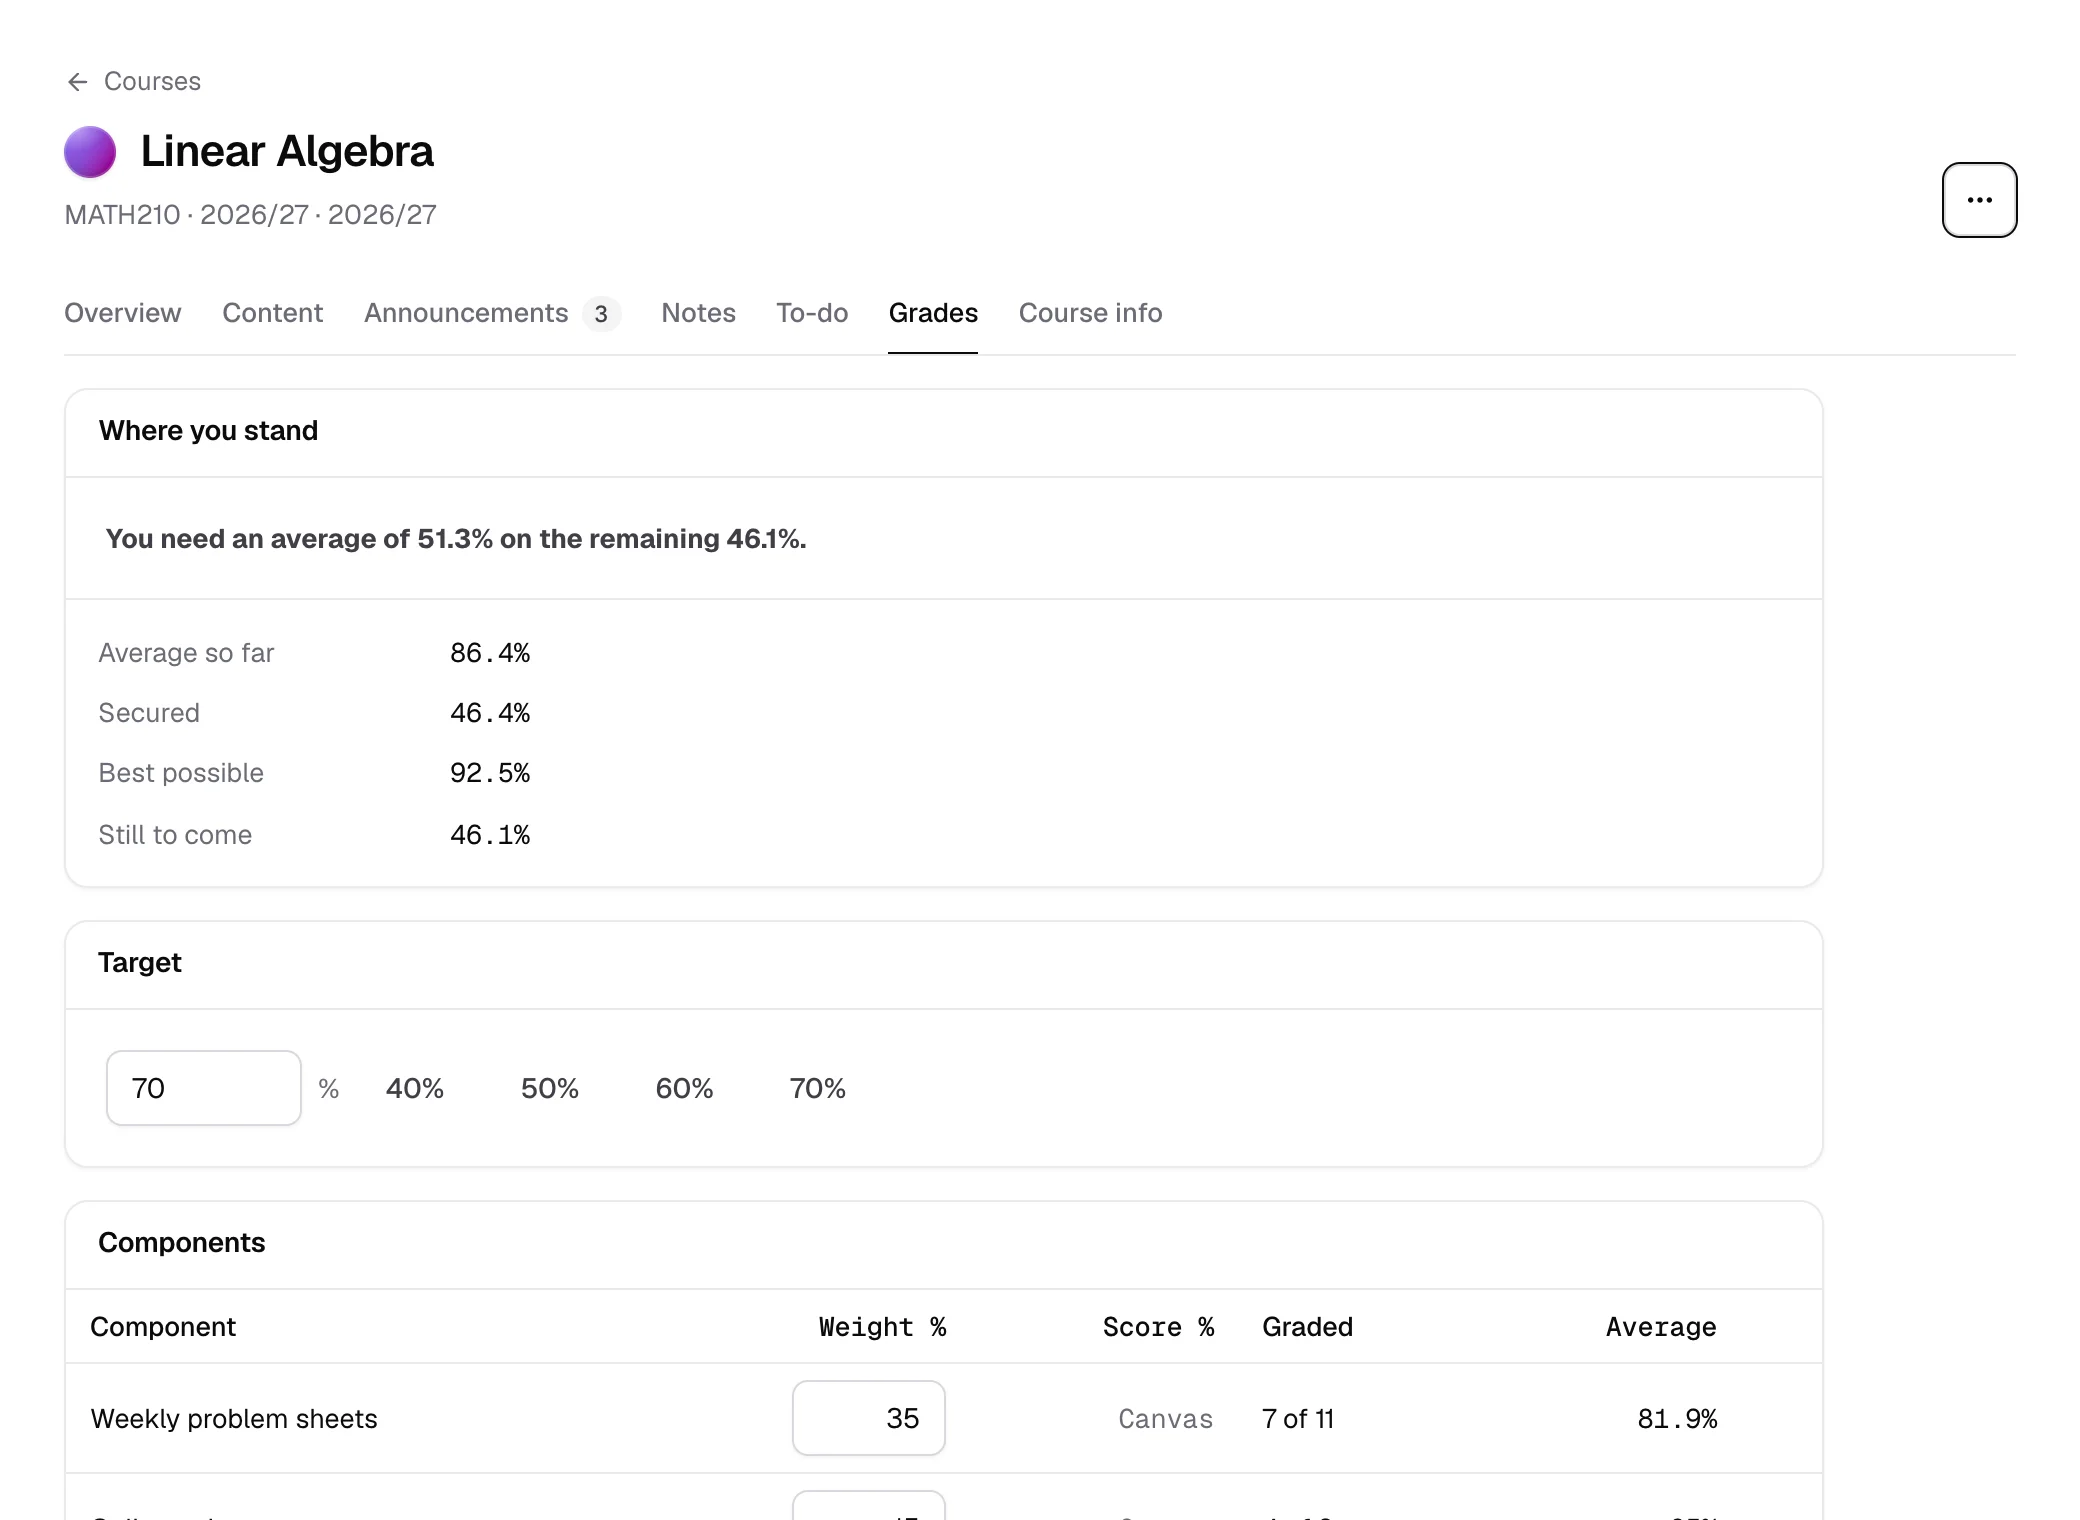Image resolution: width=2080 pixels, height=1520 pixels.
Task: Click the Best possible value 92.5%
Action: (490, 773)
